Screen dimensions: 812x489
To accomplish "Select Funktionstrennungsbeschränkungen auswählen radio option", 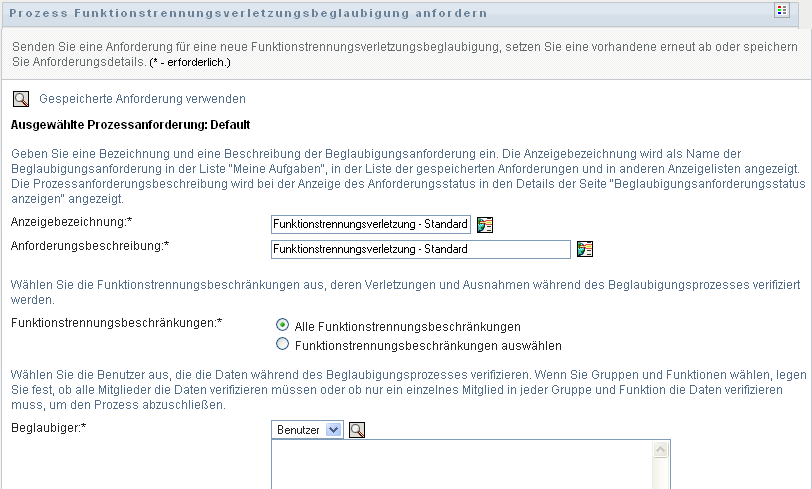I will point(282,344).
